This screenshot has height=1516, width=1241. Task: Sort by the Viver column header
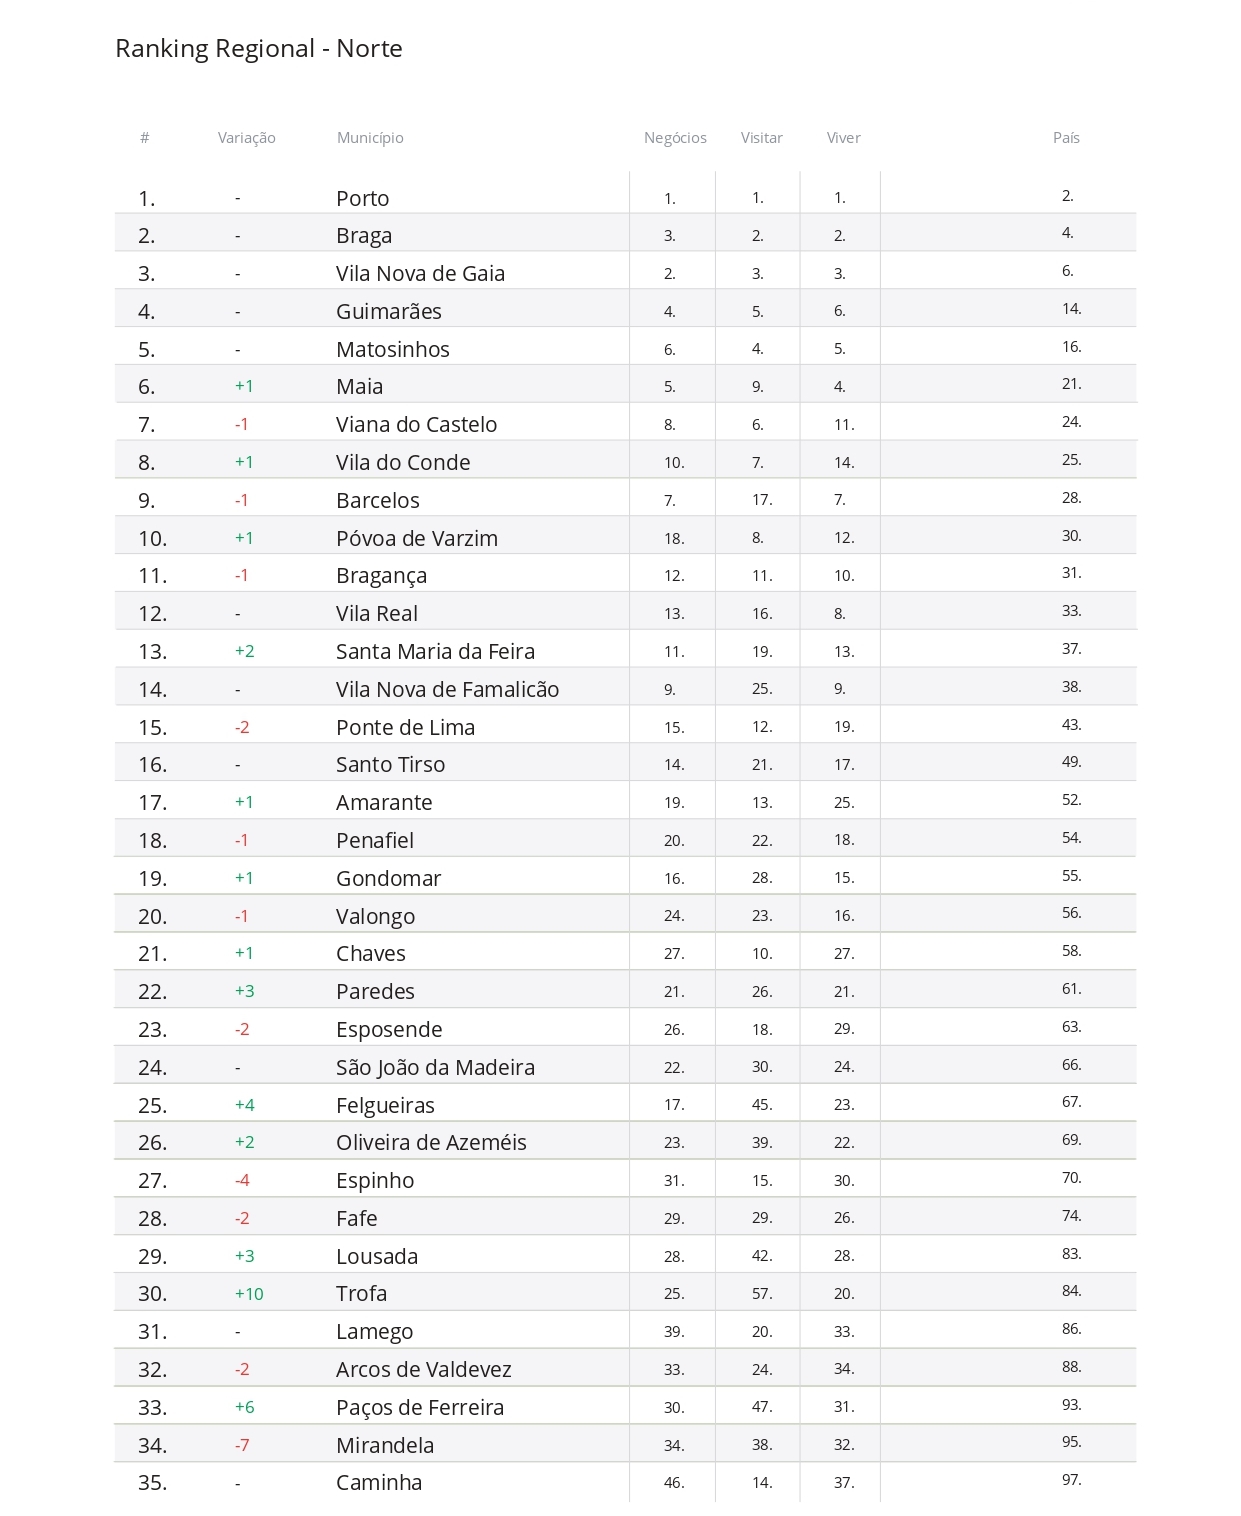(x=843, y=138)
